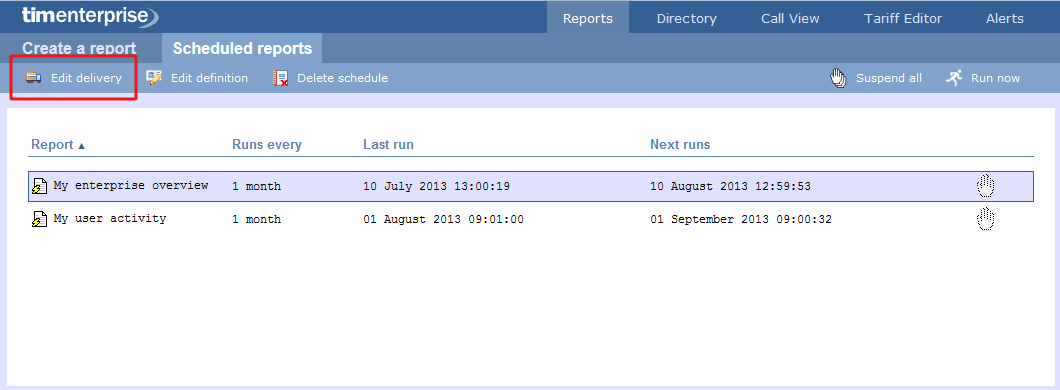Open the Tariff Editor tab
This screenshot has height=390, width=1060.
[902, 18]
